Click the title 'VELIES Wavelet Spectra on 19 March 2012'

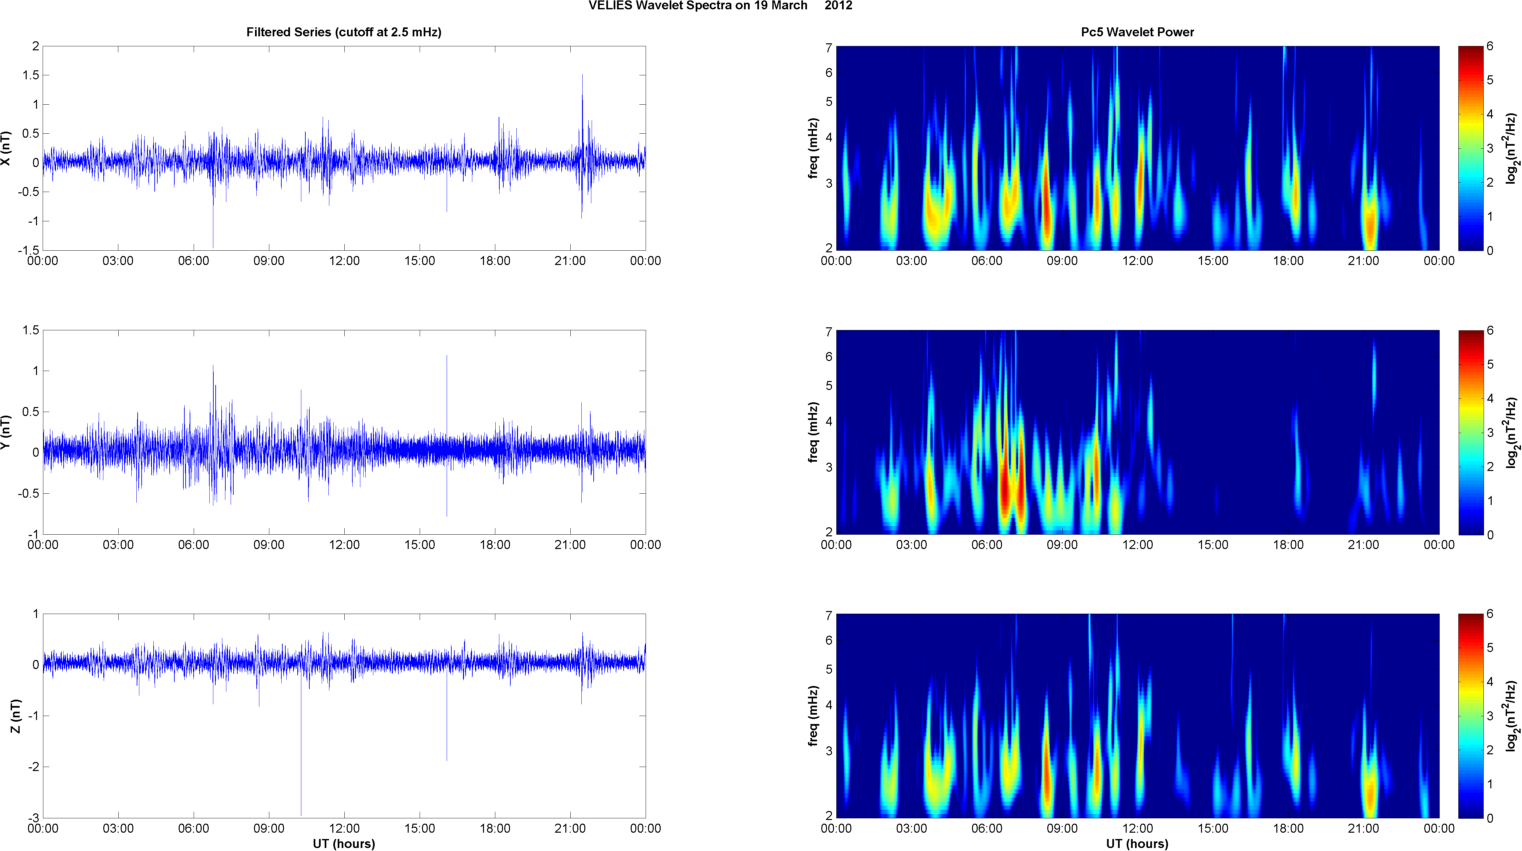pos(720,6)
